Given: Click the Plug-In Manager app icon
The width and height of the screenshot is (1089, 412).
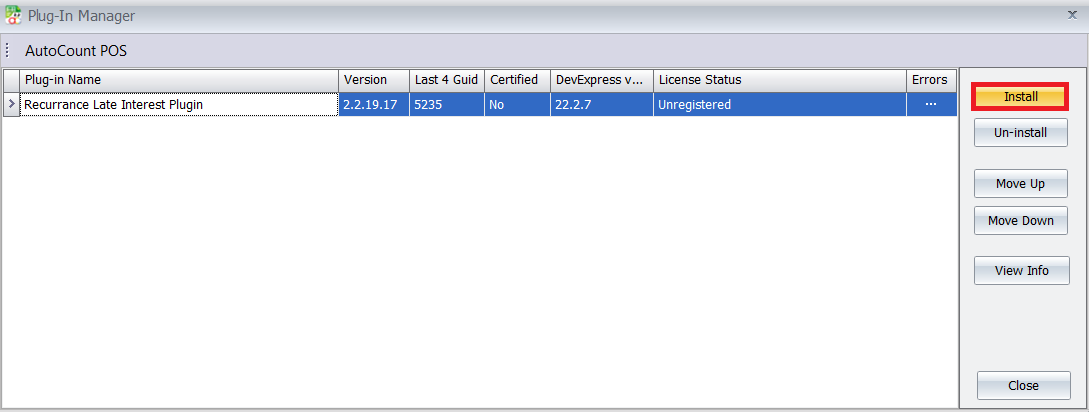Looking at the screenshot, I should [x=13, y=16].
